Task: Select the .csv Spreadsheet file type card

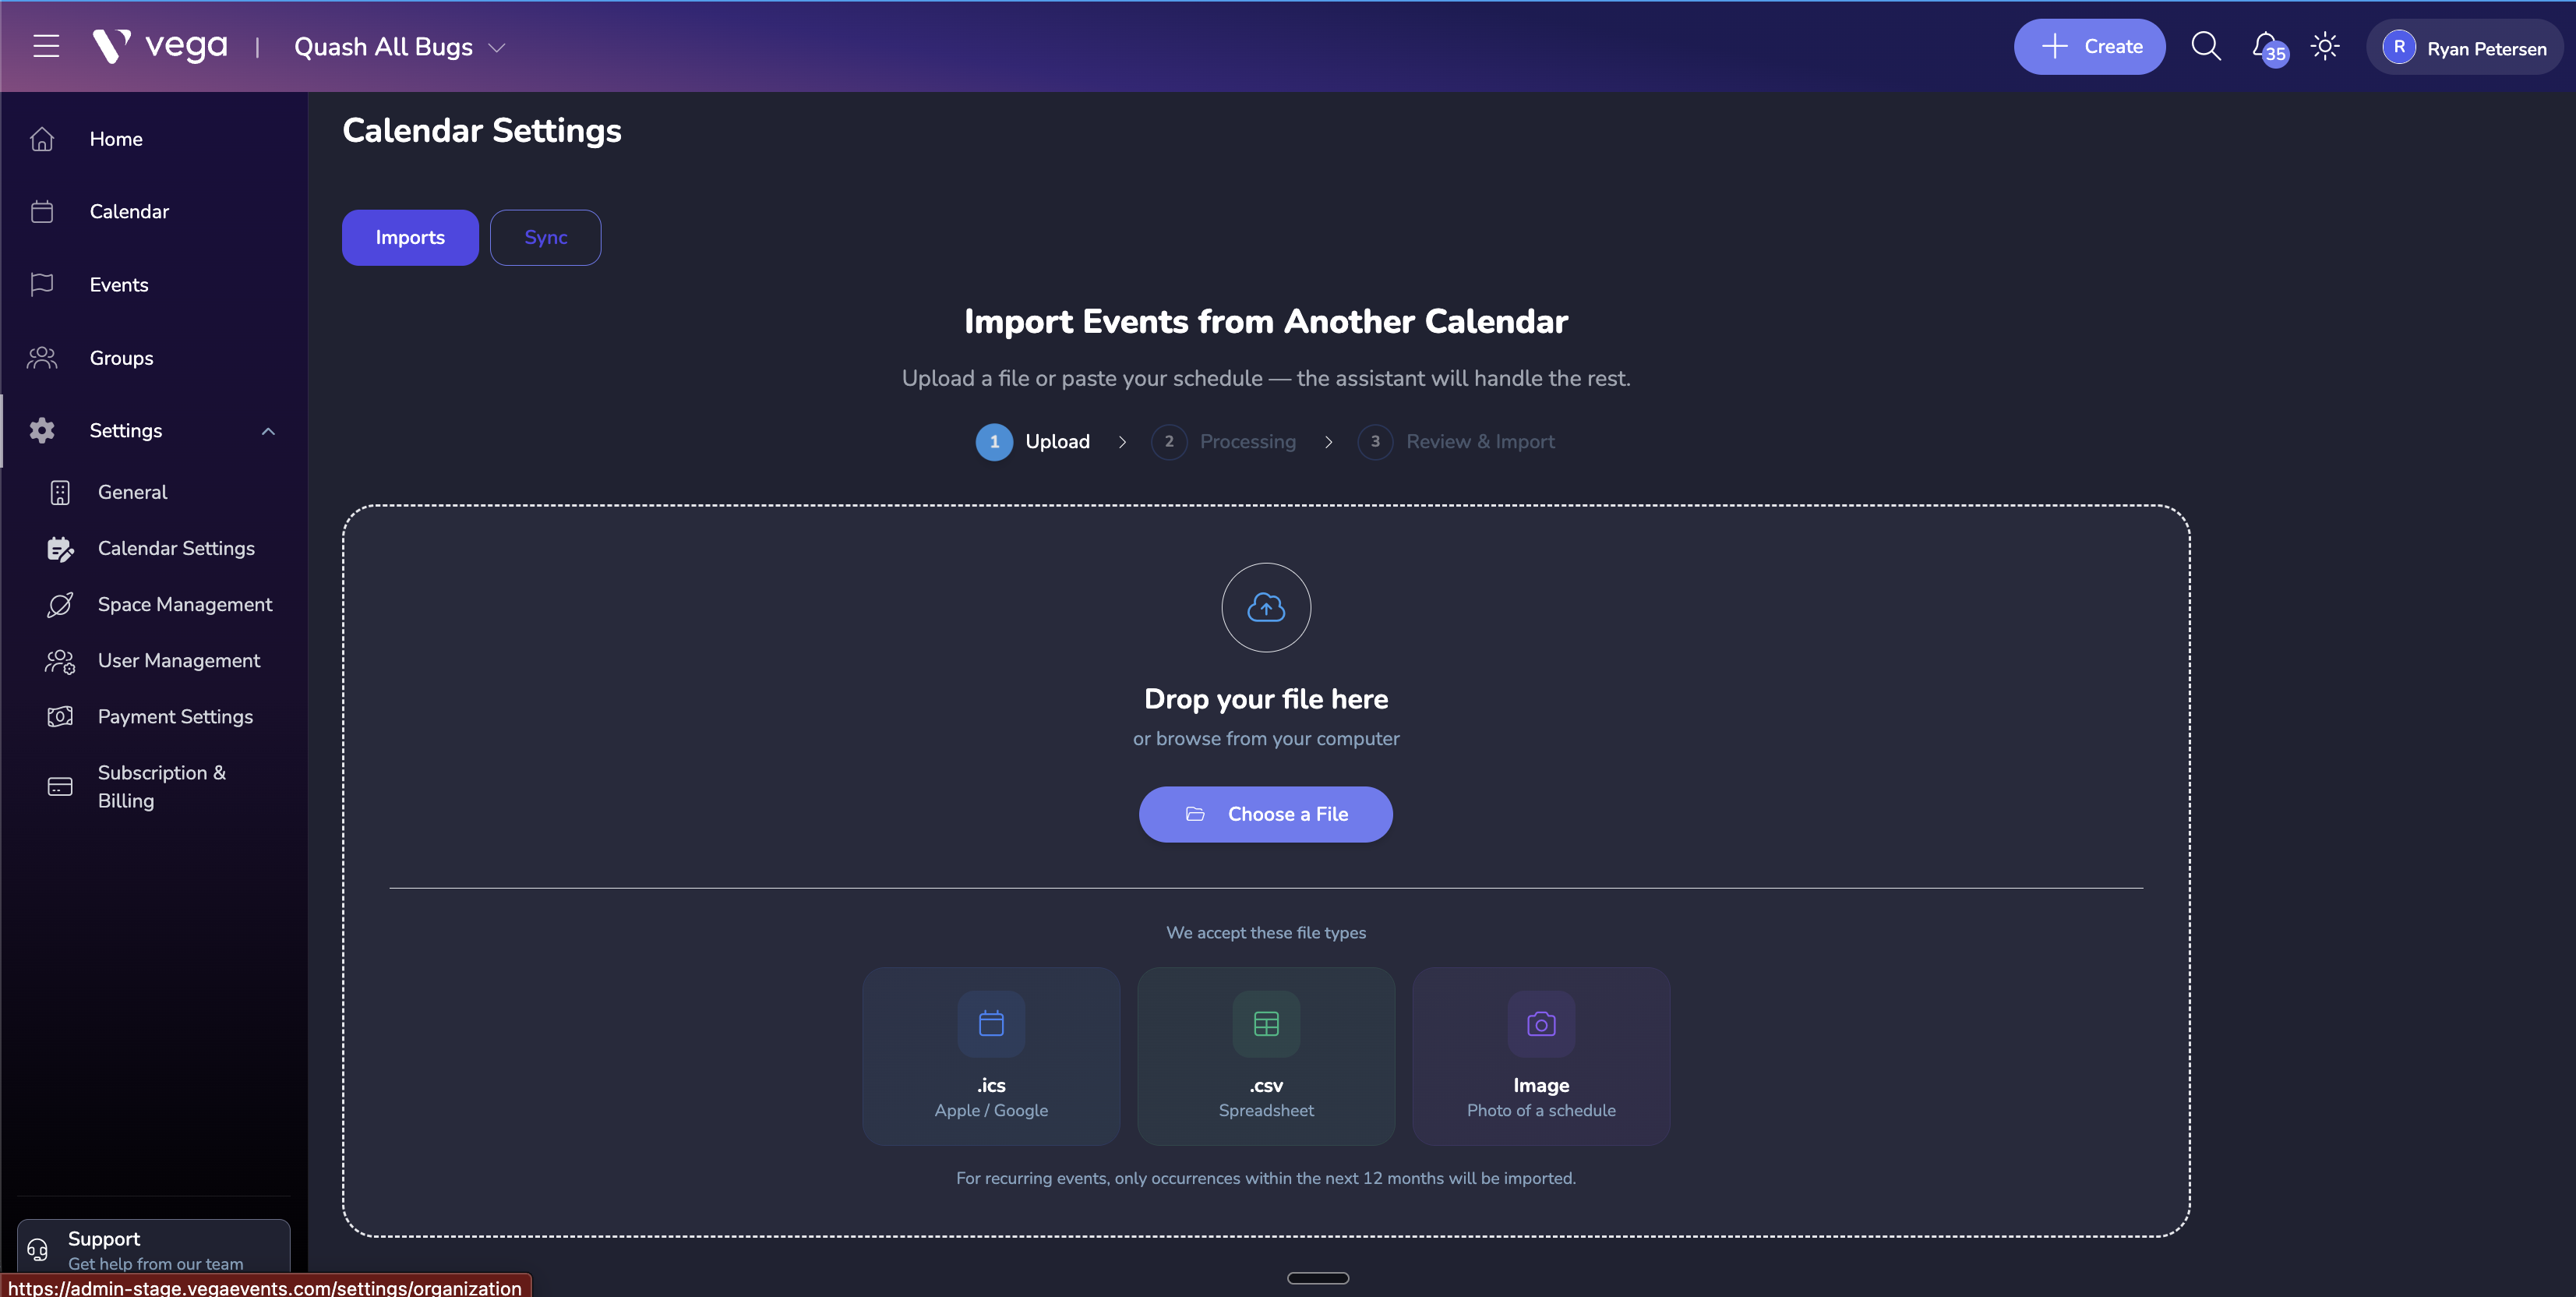Action: (x=1265, y=1055)
